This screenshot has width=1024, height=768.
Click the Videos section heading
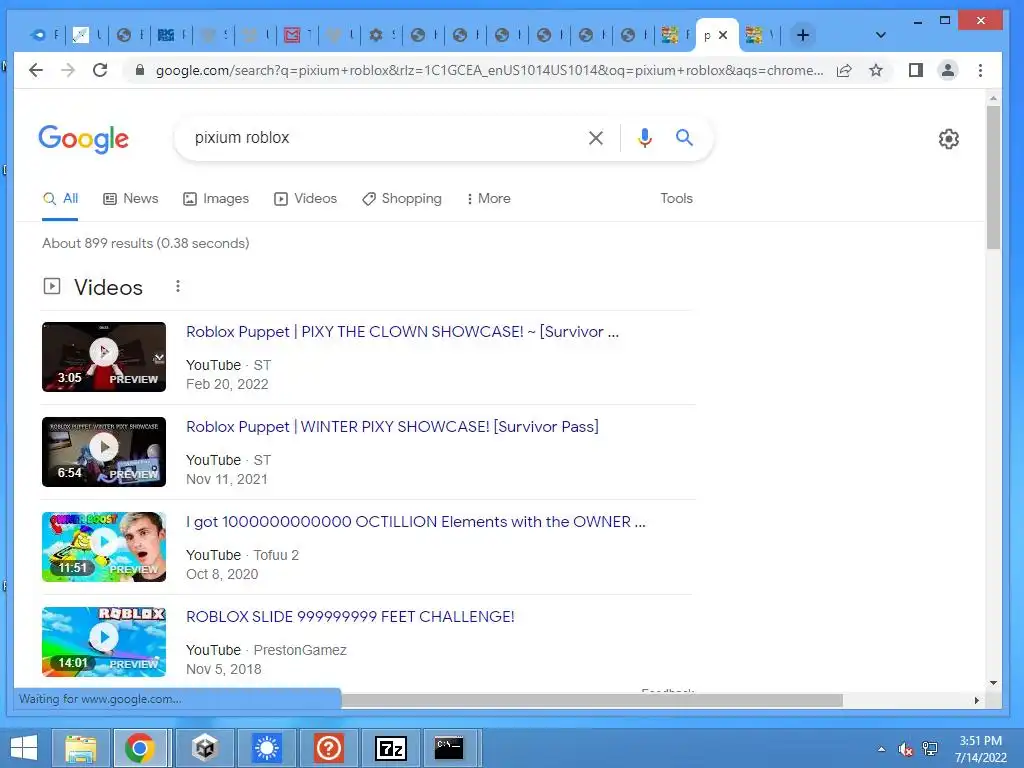click(108, 287)
